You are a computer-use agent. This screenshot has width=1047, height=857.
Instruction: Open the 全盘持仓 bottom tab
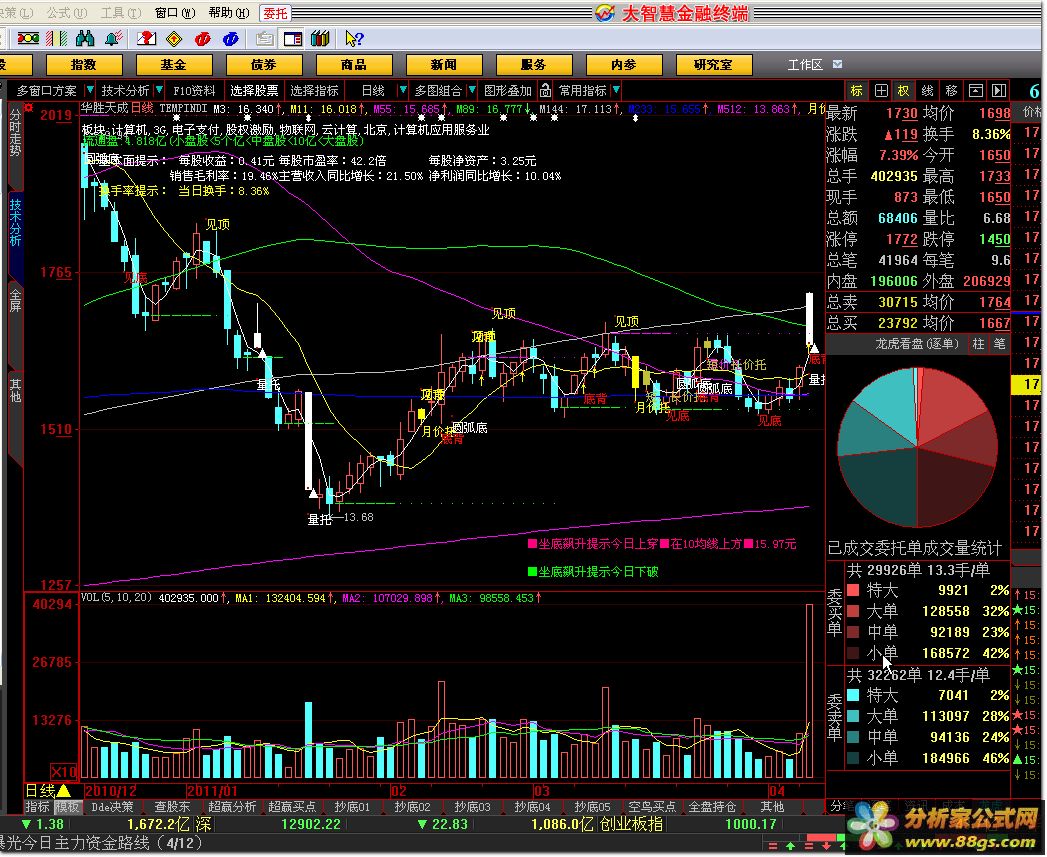pyautogui.click(x=712, y=807)
